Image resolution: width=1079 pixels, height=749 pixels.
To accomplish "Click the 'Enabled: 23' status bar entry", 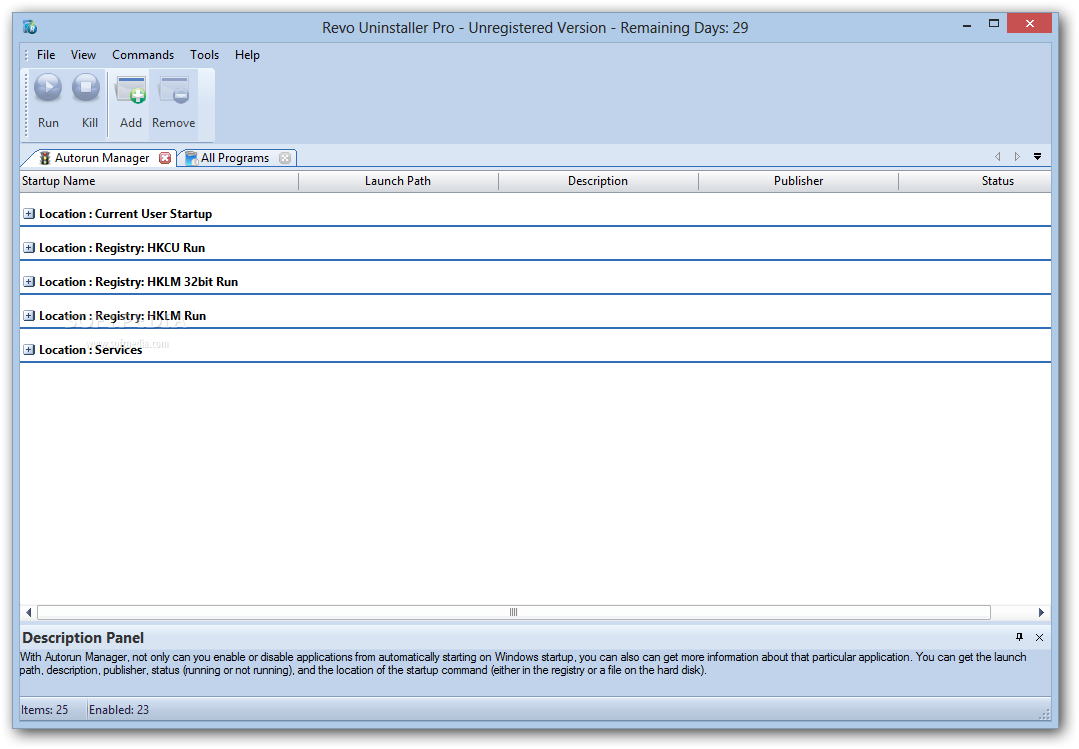I will tap(118, 710).
